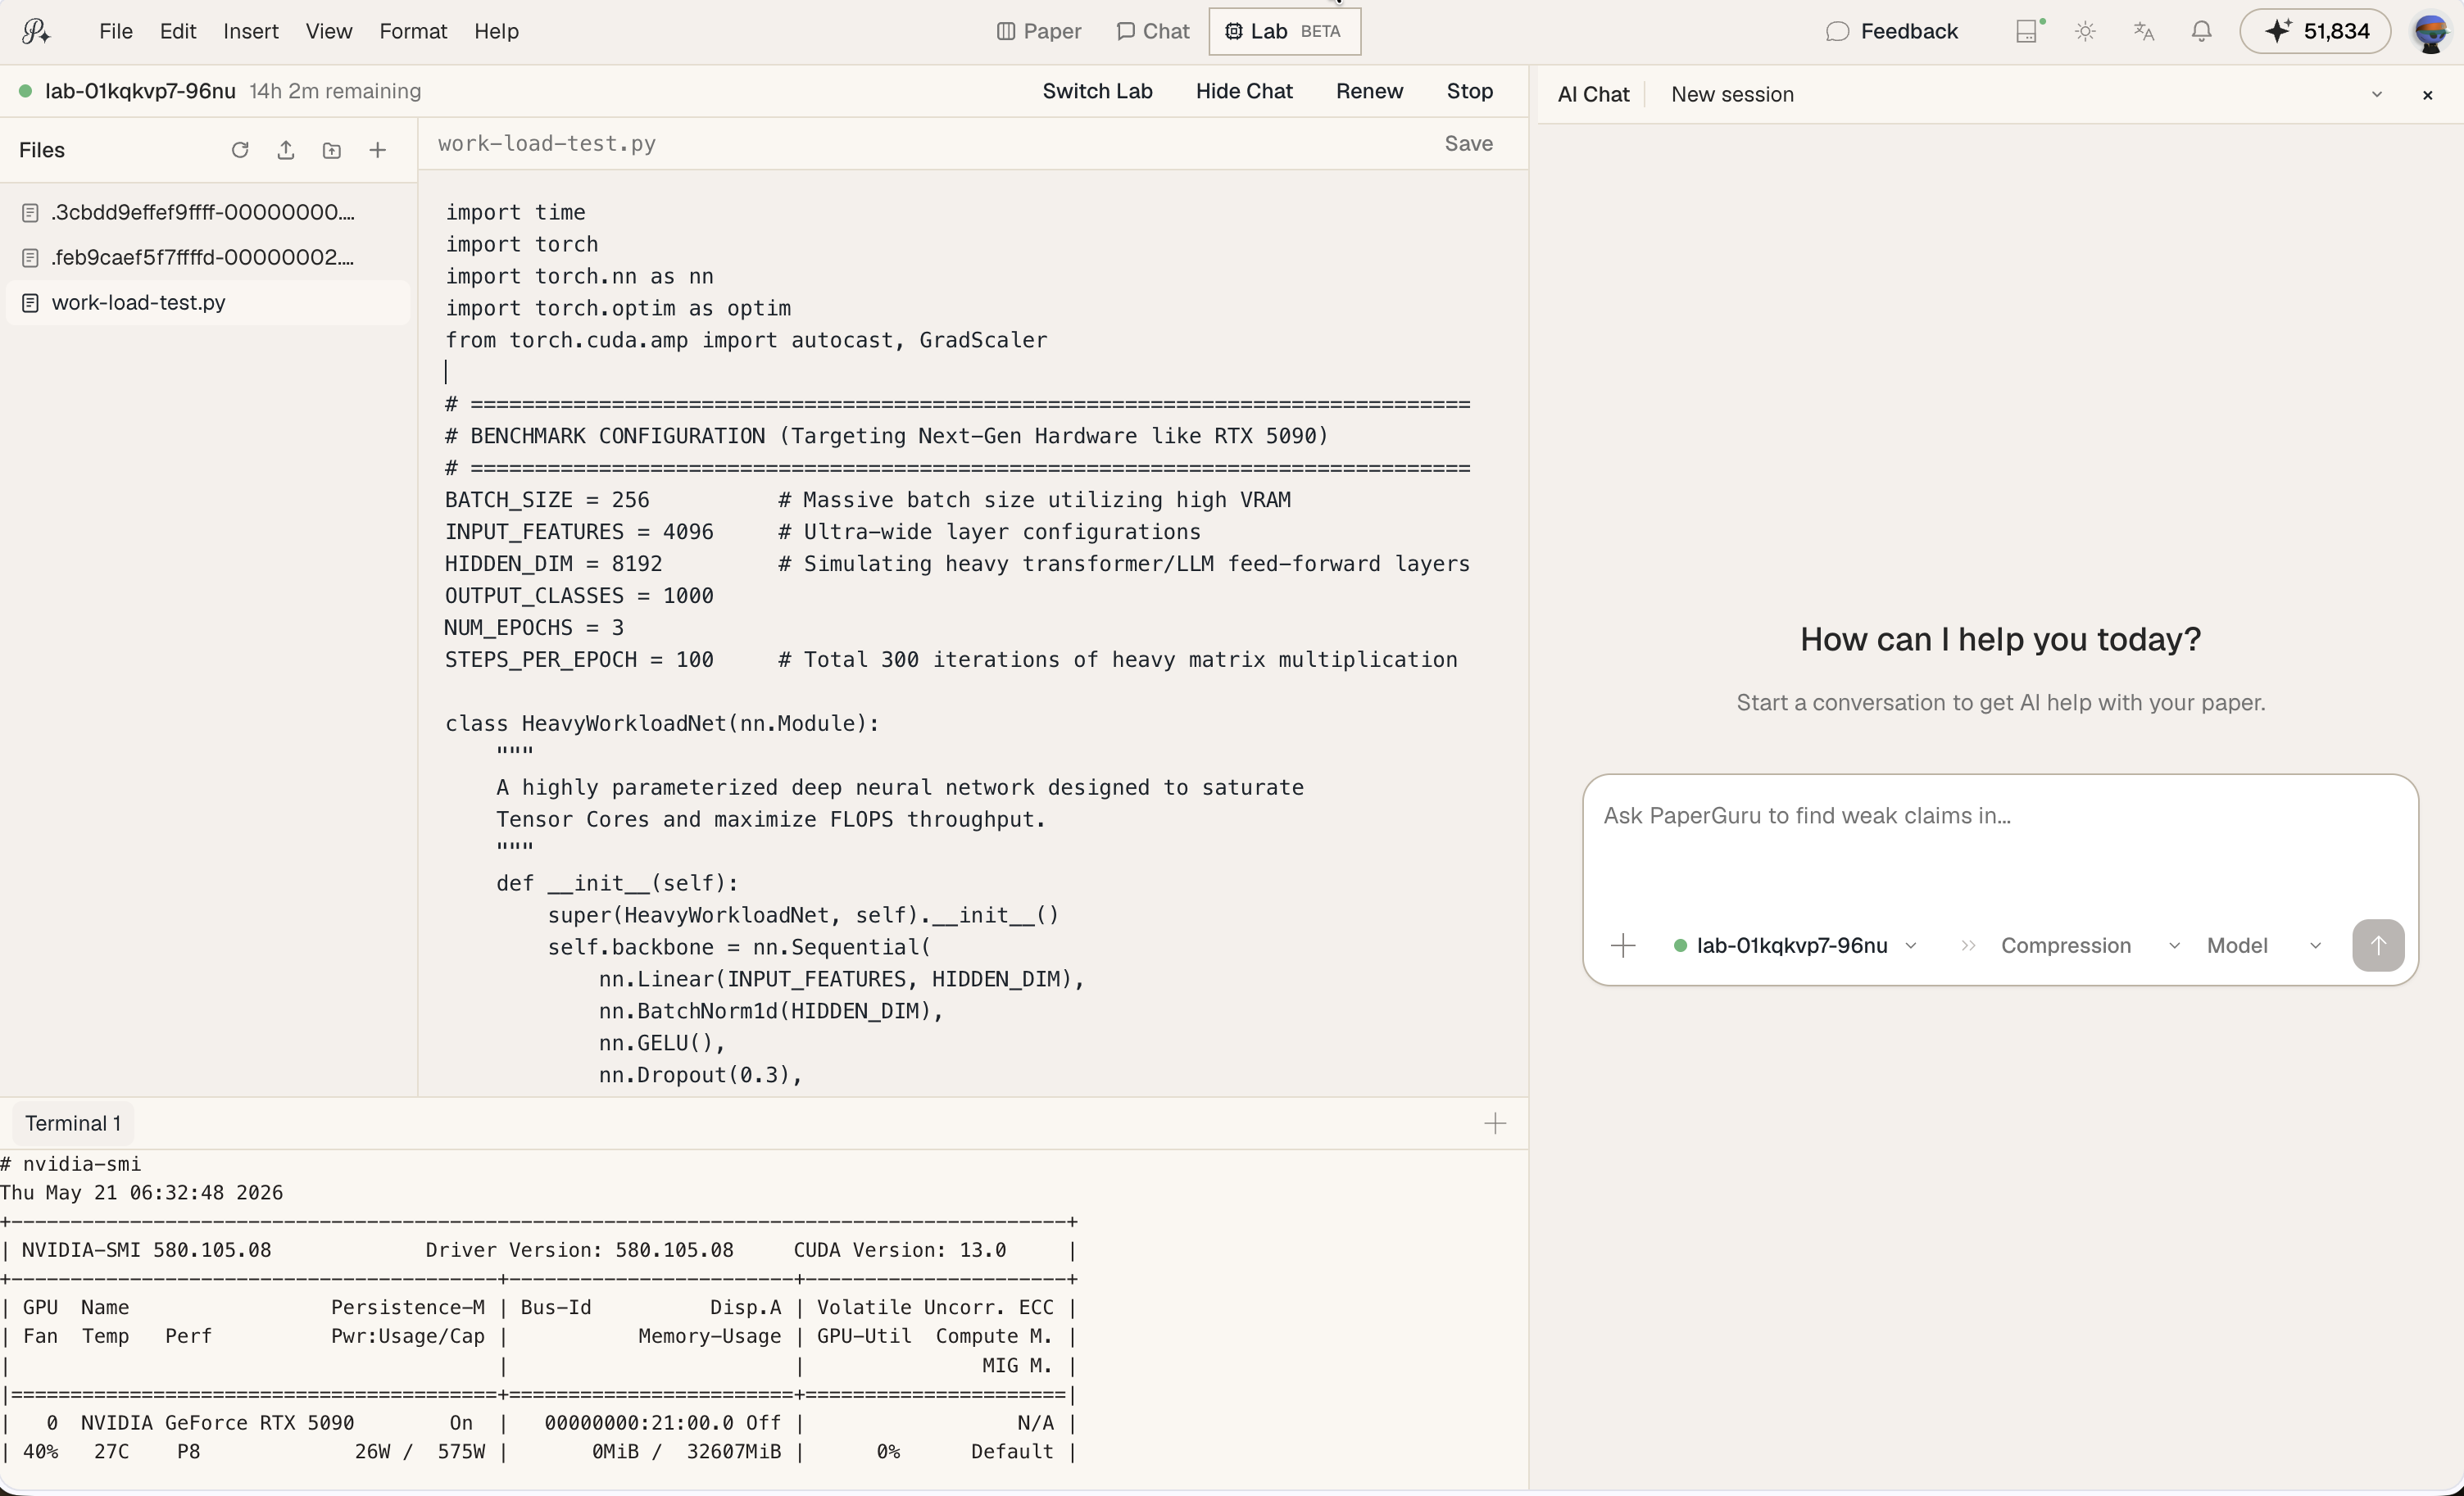This screenshot has height=1496, width=2464.
Task: Click the 'import torch' code line
Action: tap(521, 244)
